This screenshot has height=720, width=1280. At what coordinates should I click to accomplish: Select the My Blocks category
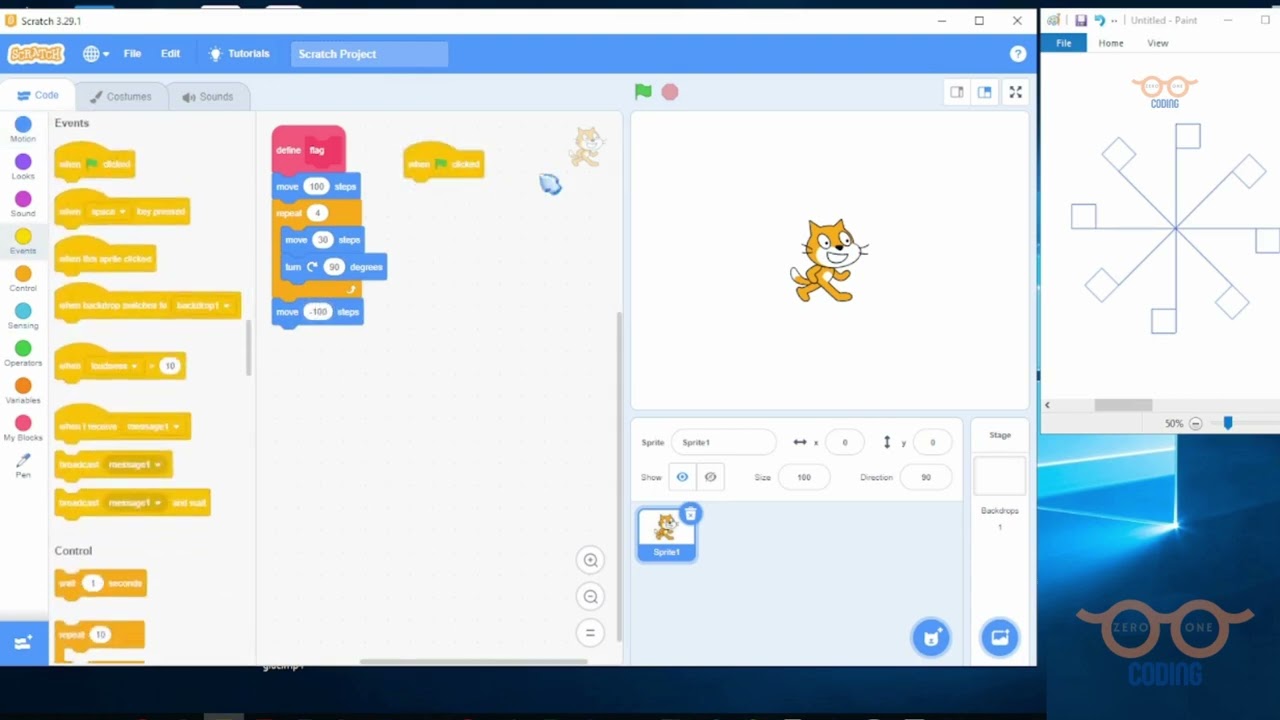tap(23, 428)
